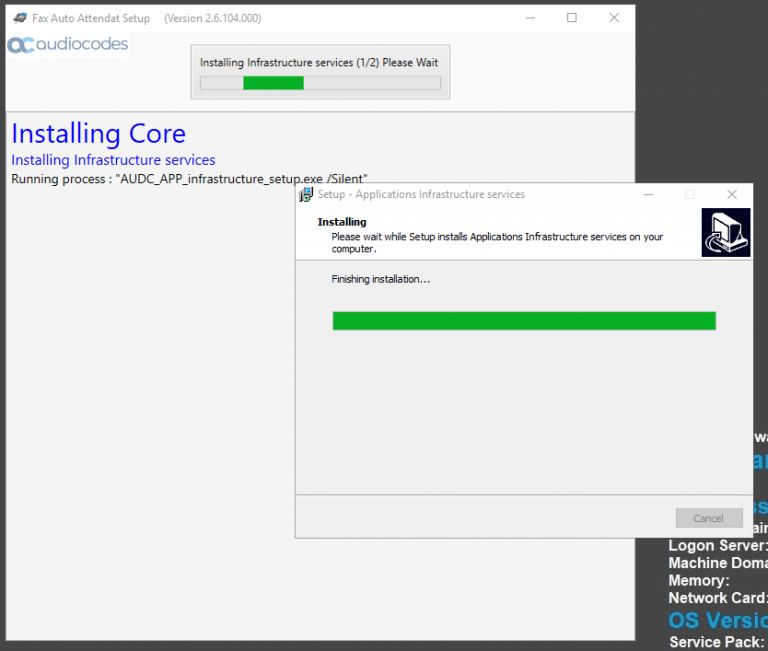Click the Setup dialog title bar icon
The width and height of the screenshot is (768, 651).
pos(307,194)
